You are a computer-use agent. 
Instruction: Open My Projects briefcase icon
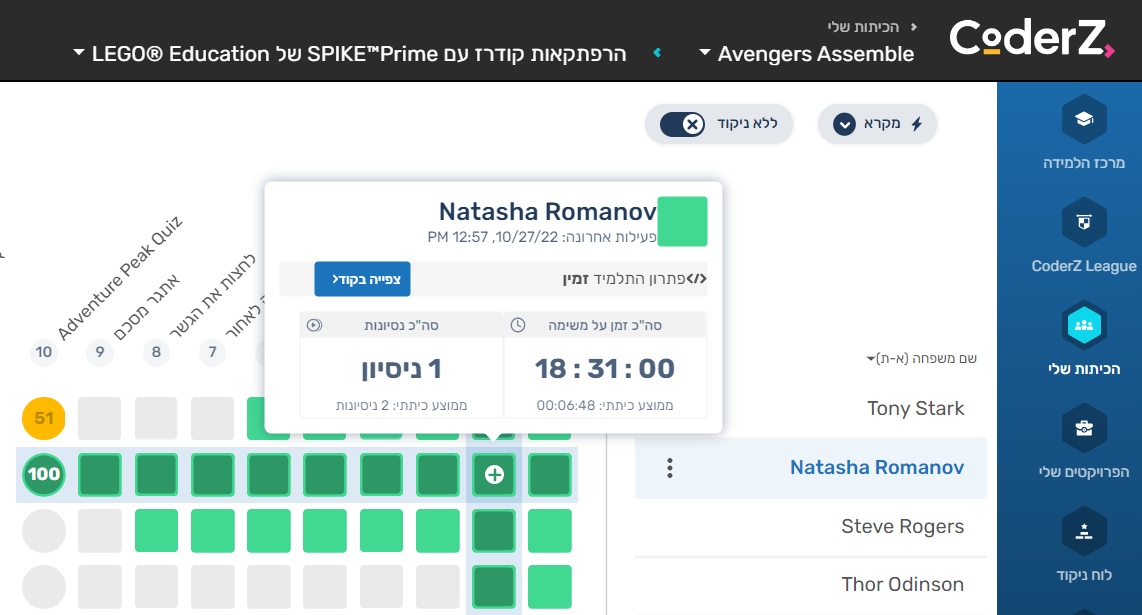[x=1083, y=428]
